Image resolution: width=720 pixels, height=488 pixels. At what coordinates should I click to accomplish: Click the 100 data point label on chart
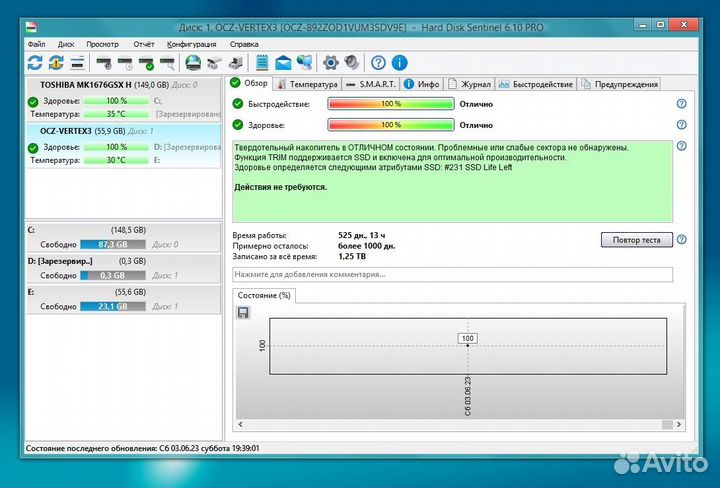tap(467, 338)
